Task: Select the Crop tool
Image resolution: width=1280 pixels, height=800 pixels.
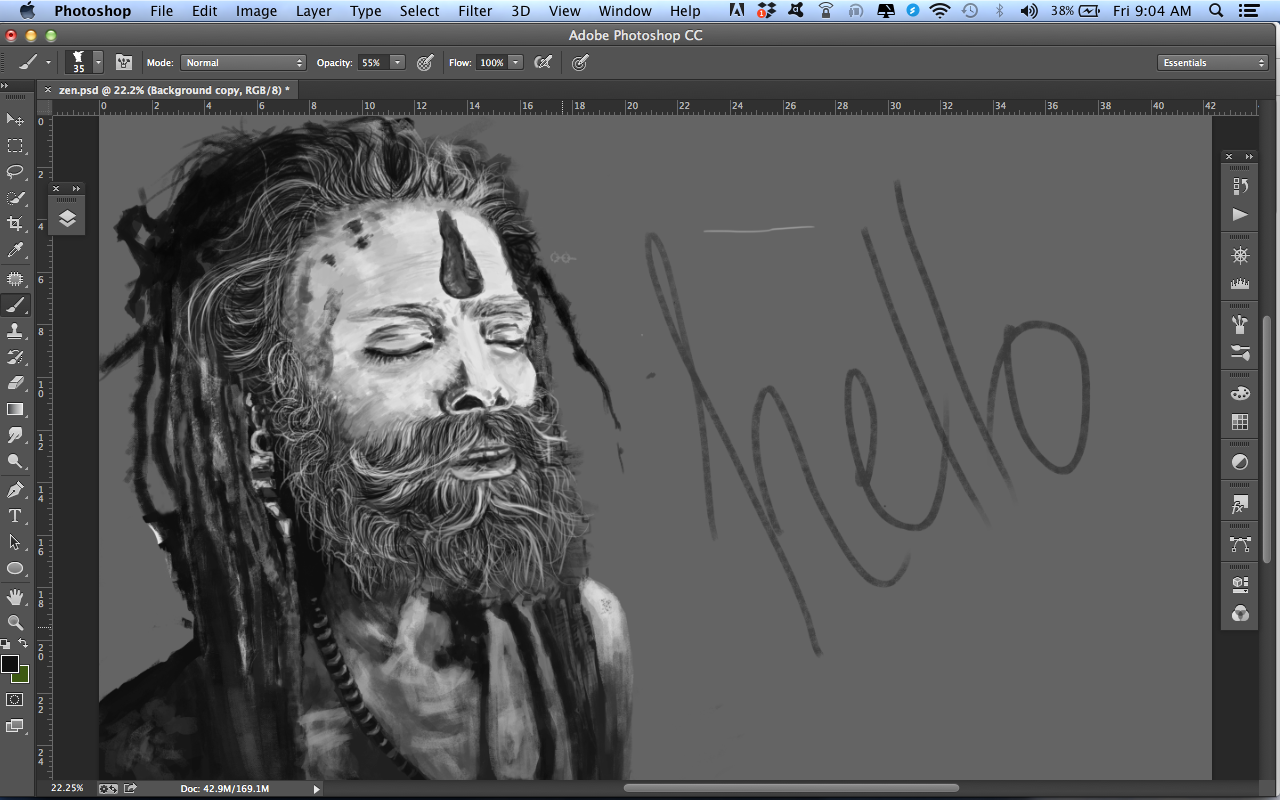Action: click(15, 224)
